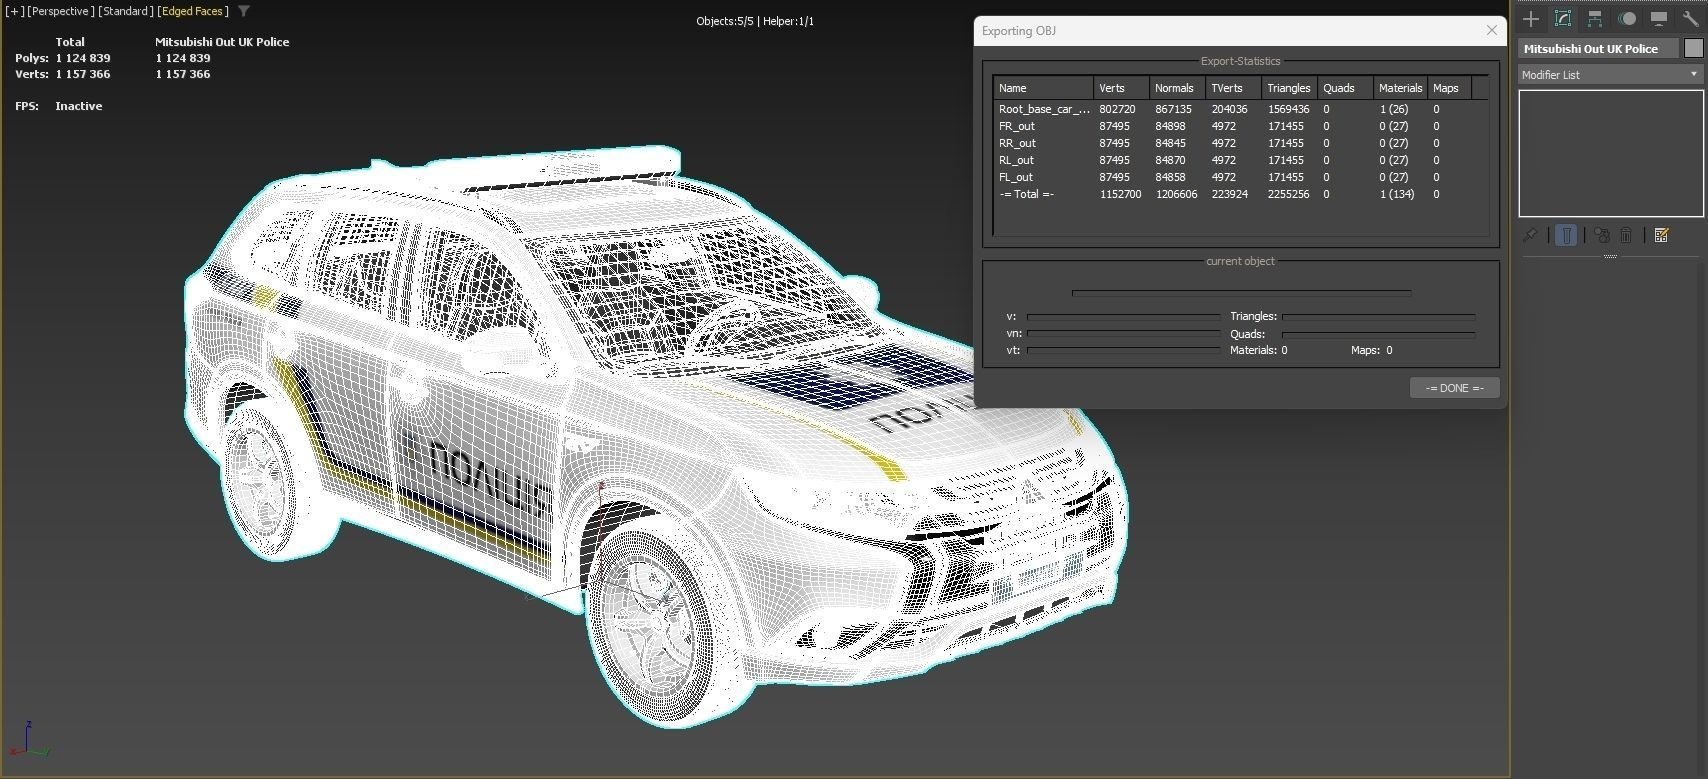The image size is (1708, 779).
Task: Open the Perspective viewport menu
Action: [62, 11]
